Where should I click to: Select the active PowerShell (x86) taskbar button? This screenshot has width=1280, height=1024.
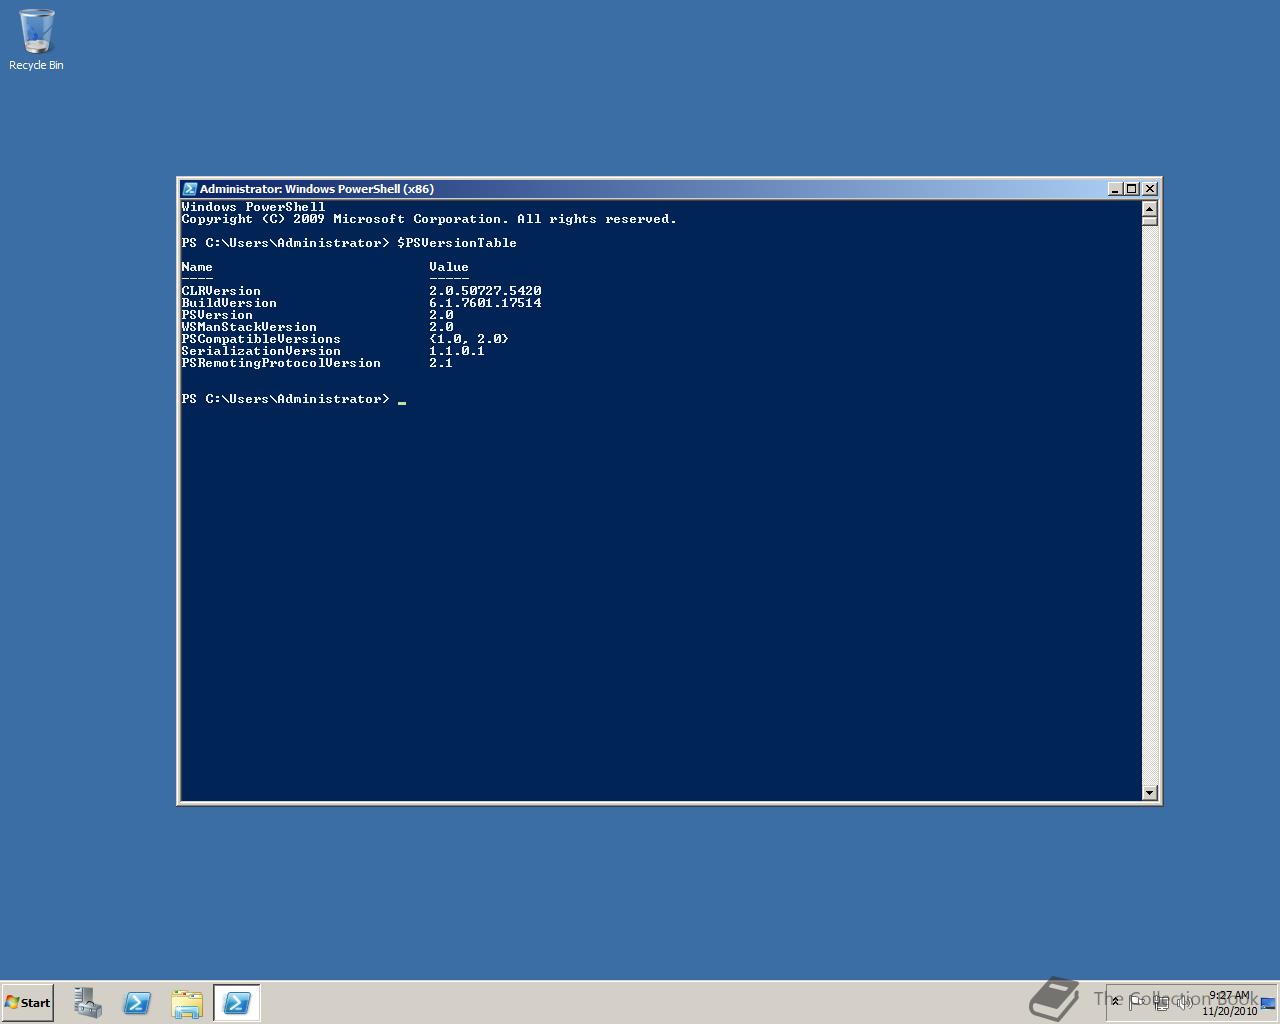tap(237, 1002)
